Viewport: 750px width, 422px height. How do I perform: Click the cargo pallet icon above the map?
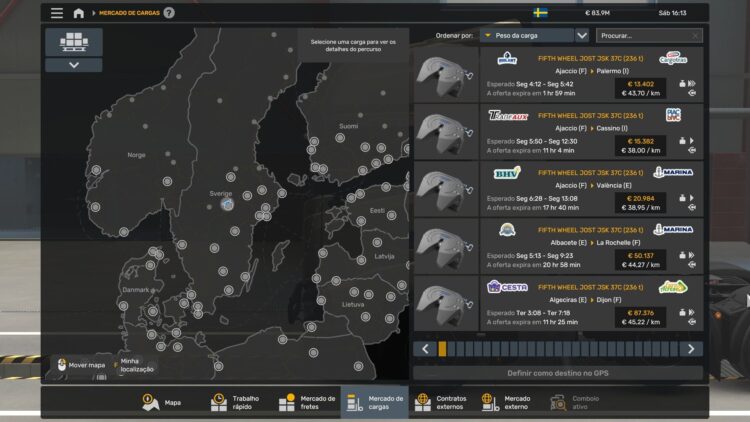pos(74,42)
